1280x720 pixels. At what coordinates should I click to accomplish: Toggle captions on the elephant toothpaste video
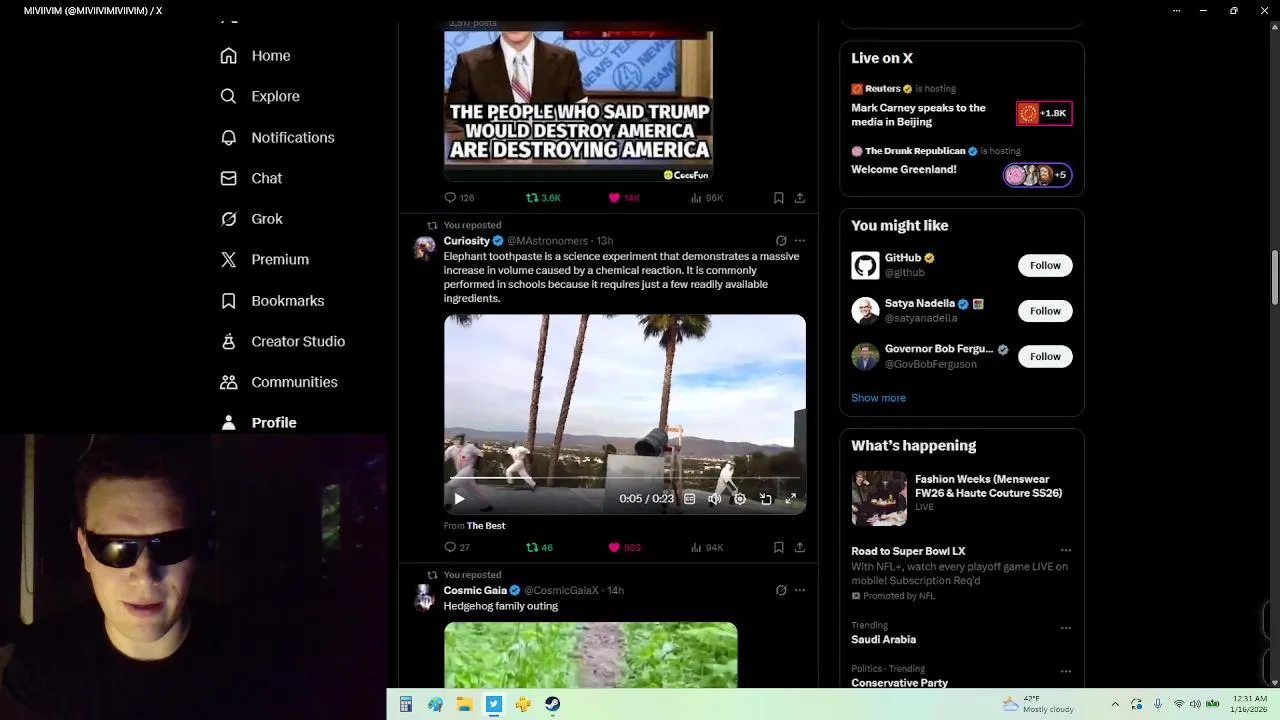[x=689, y=499]
